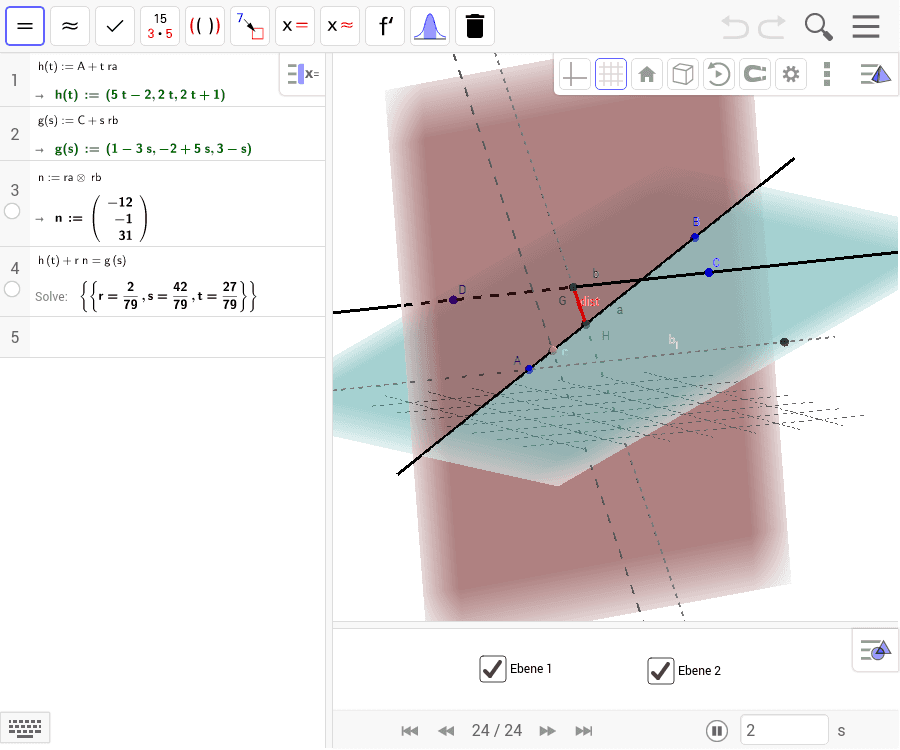Select point D in 3D view
The height and width of the screenshot is (750, 900).
coord(453,300)
